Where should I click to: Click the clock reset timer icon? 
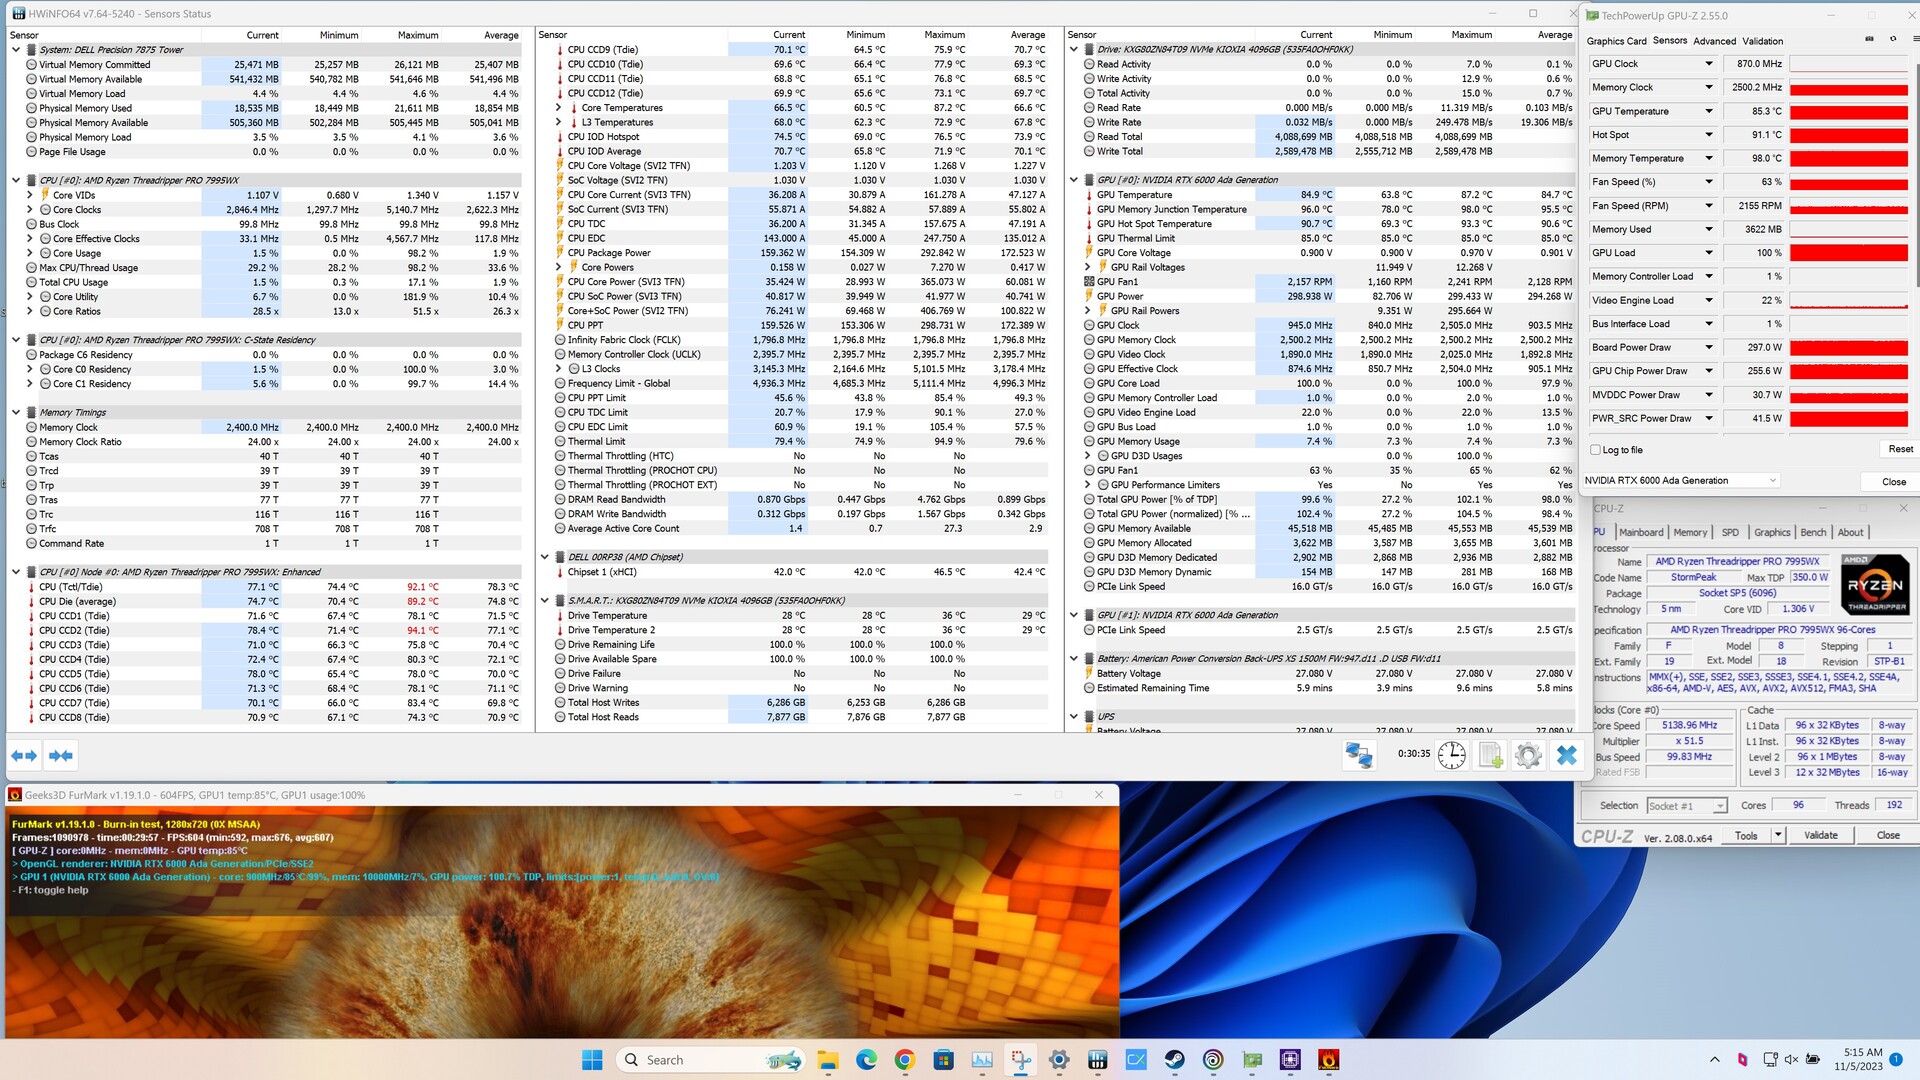click(1451, 756)
